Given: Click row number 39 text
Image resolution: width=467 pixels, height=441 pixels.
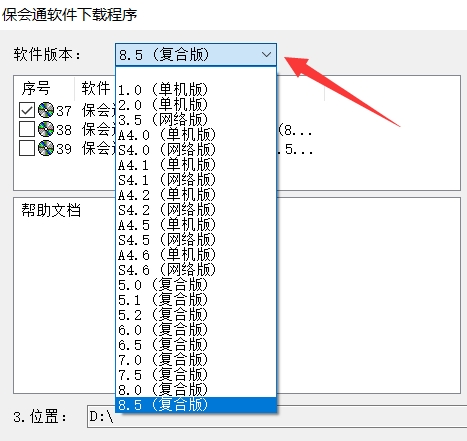Looking at the screenshot, I should pos(64,149).
